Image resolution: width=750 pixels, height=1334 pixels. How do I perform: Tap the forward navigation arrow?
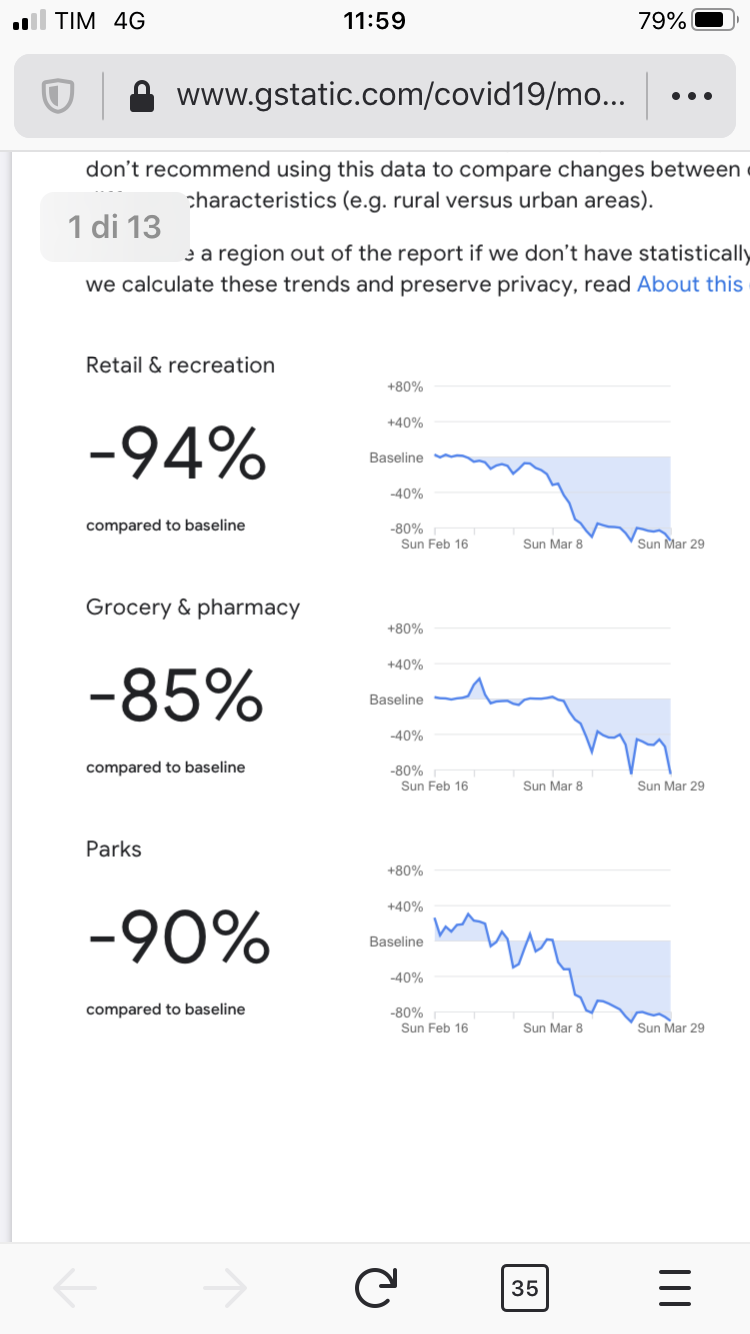click(225, 1288)
